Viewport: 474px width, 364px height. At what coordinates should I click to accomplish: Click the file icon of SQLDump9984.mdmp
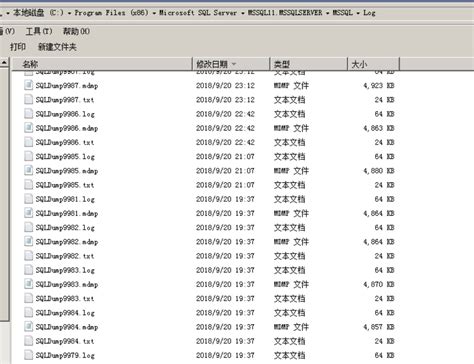pos(29,327)
